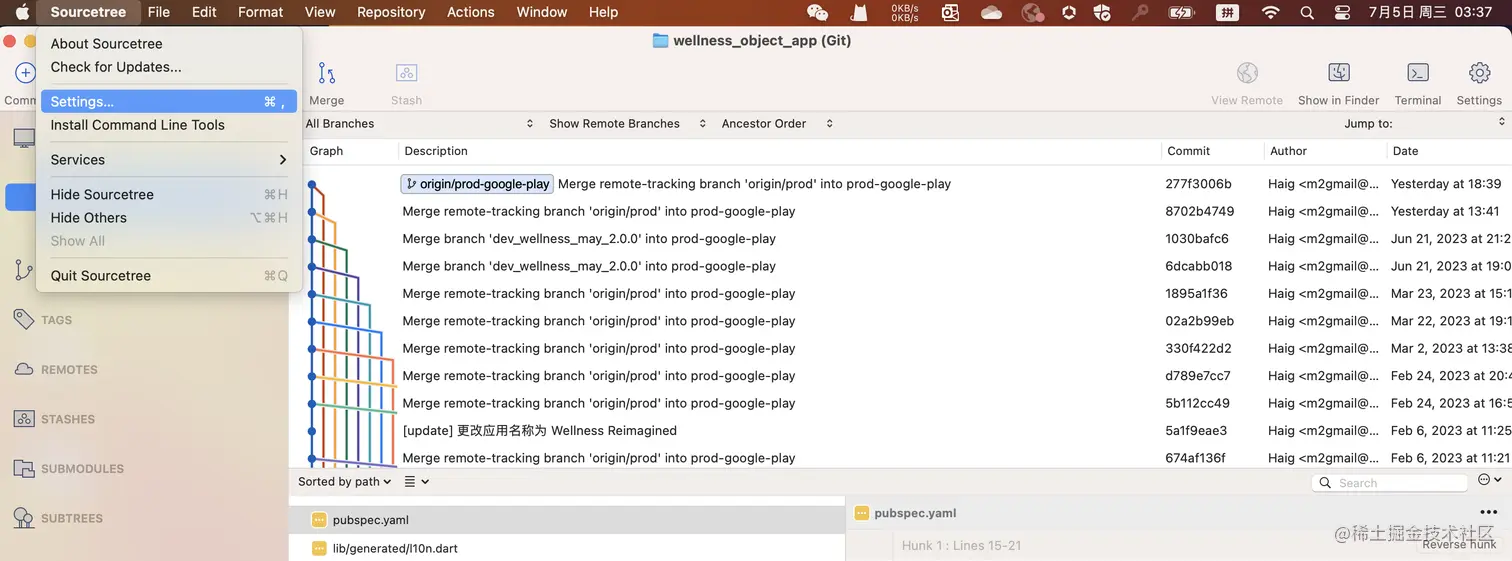Open the All Branches dropdown

point(420,124)
